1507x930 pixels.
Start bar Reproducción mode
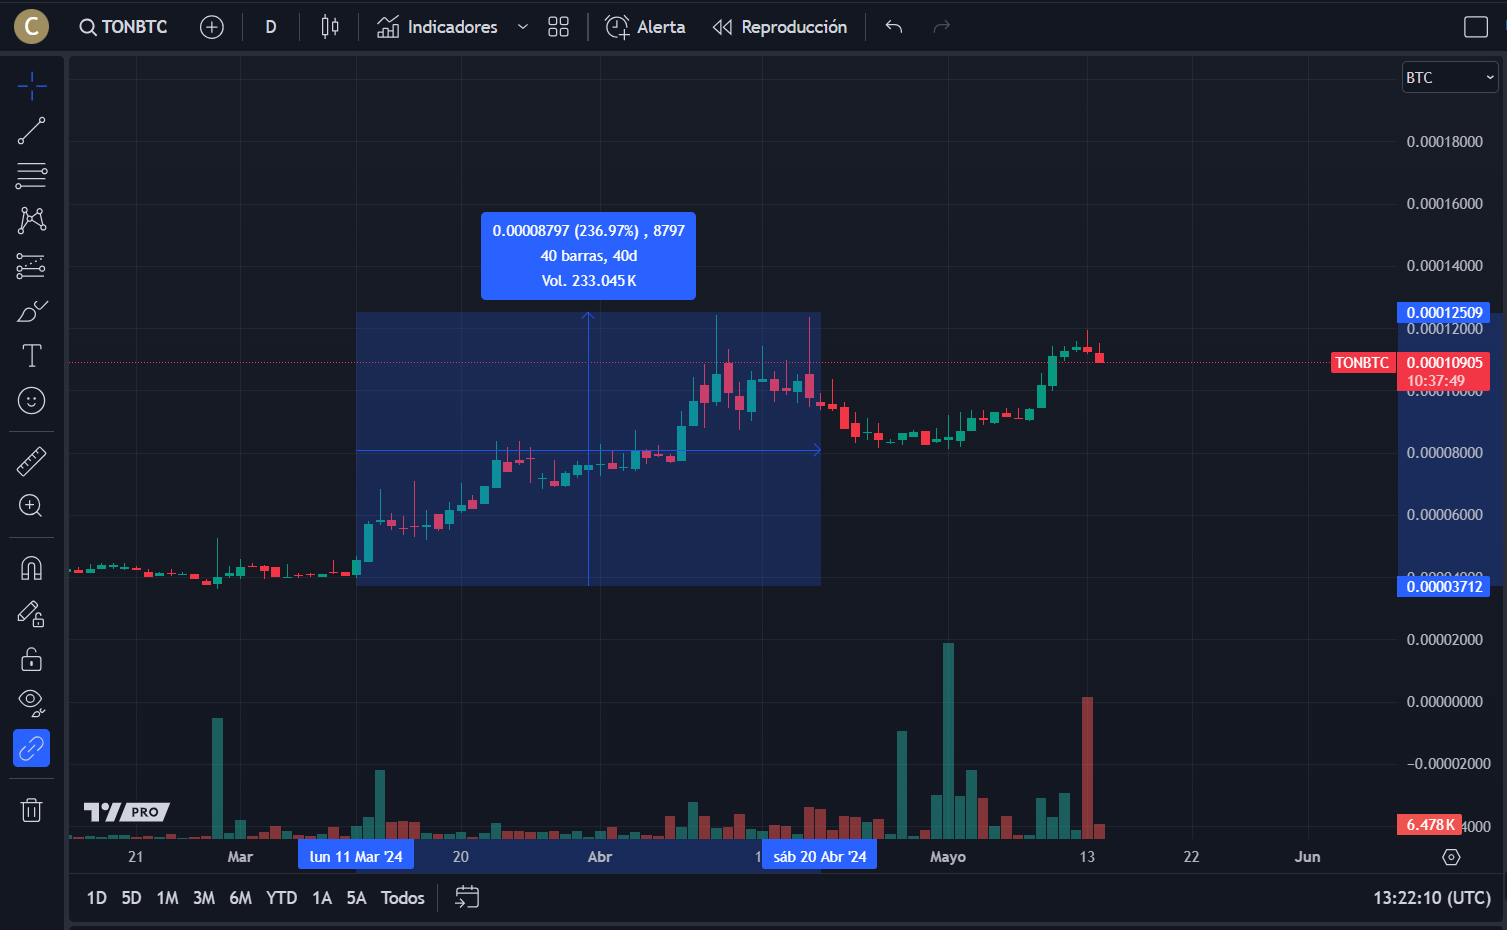[x=780, y=27]
